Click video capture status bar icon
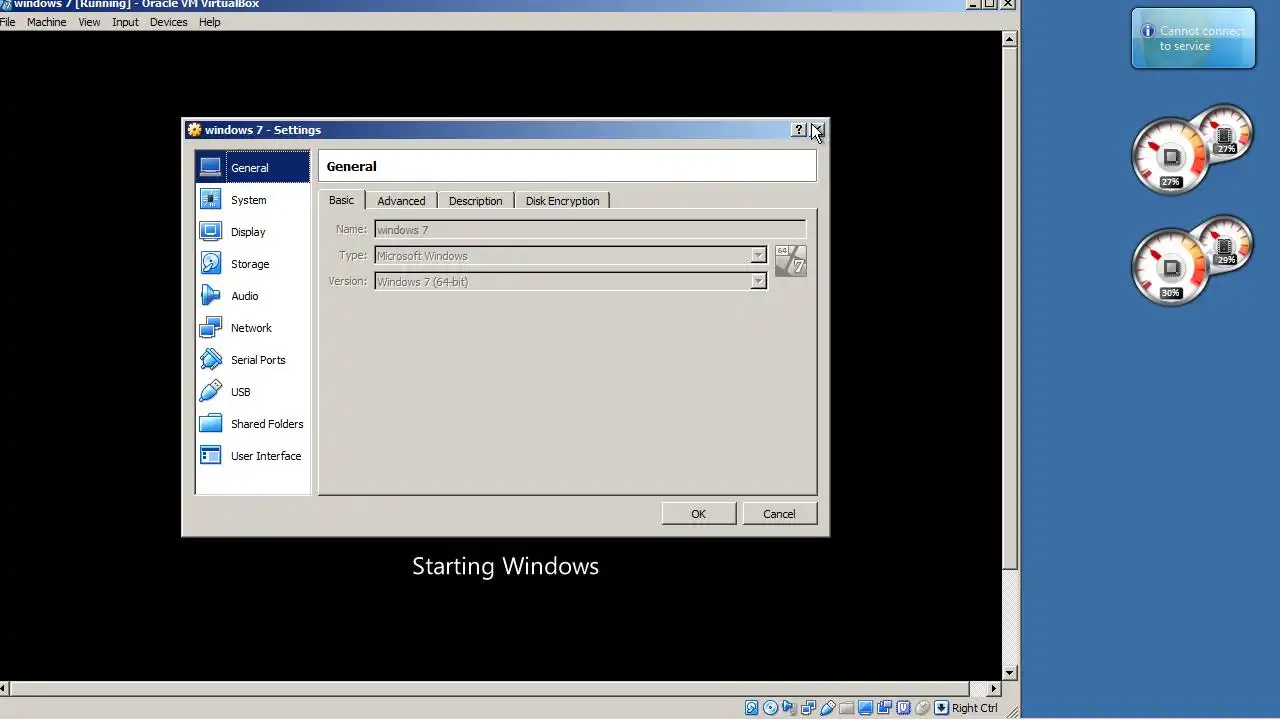Viewport: 1280px width, 720px height. pos(884,708)
